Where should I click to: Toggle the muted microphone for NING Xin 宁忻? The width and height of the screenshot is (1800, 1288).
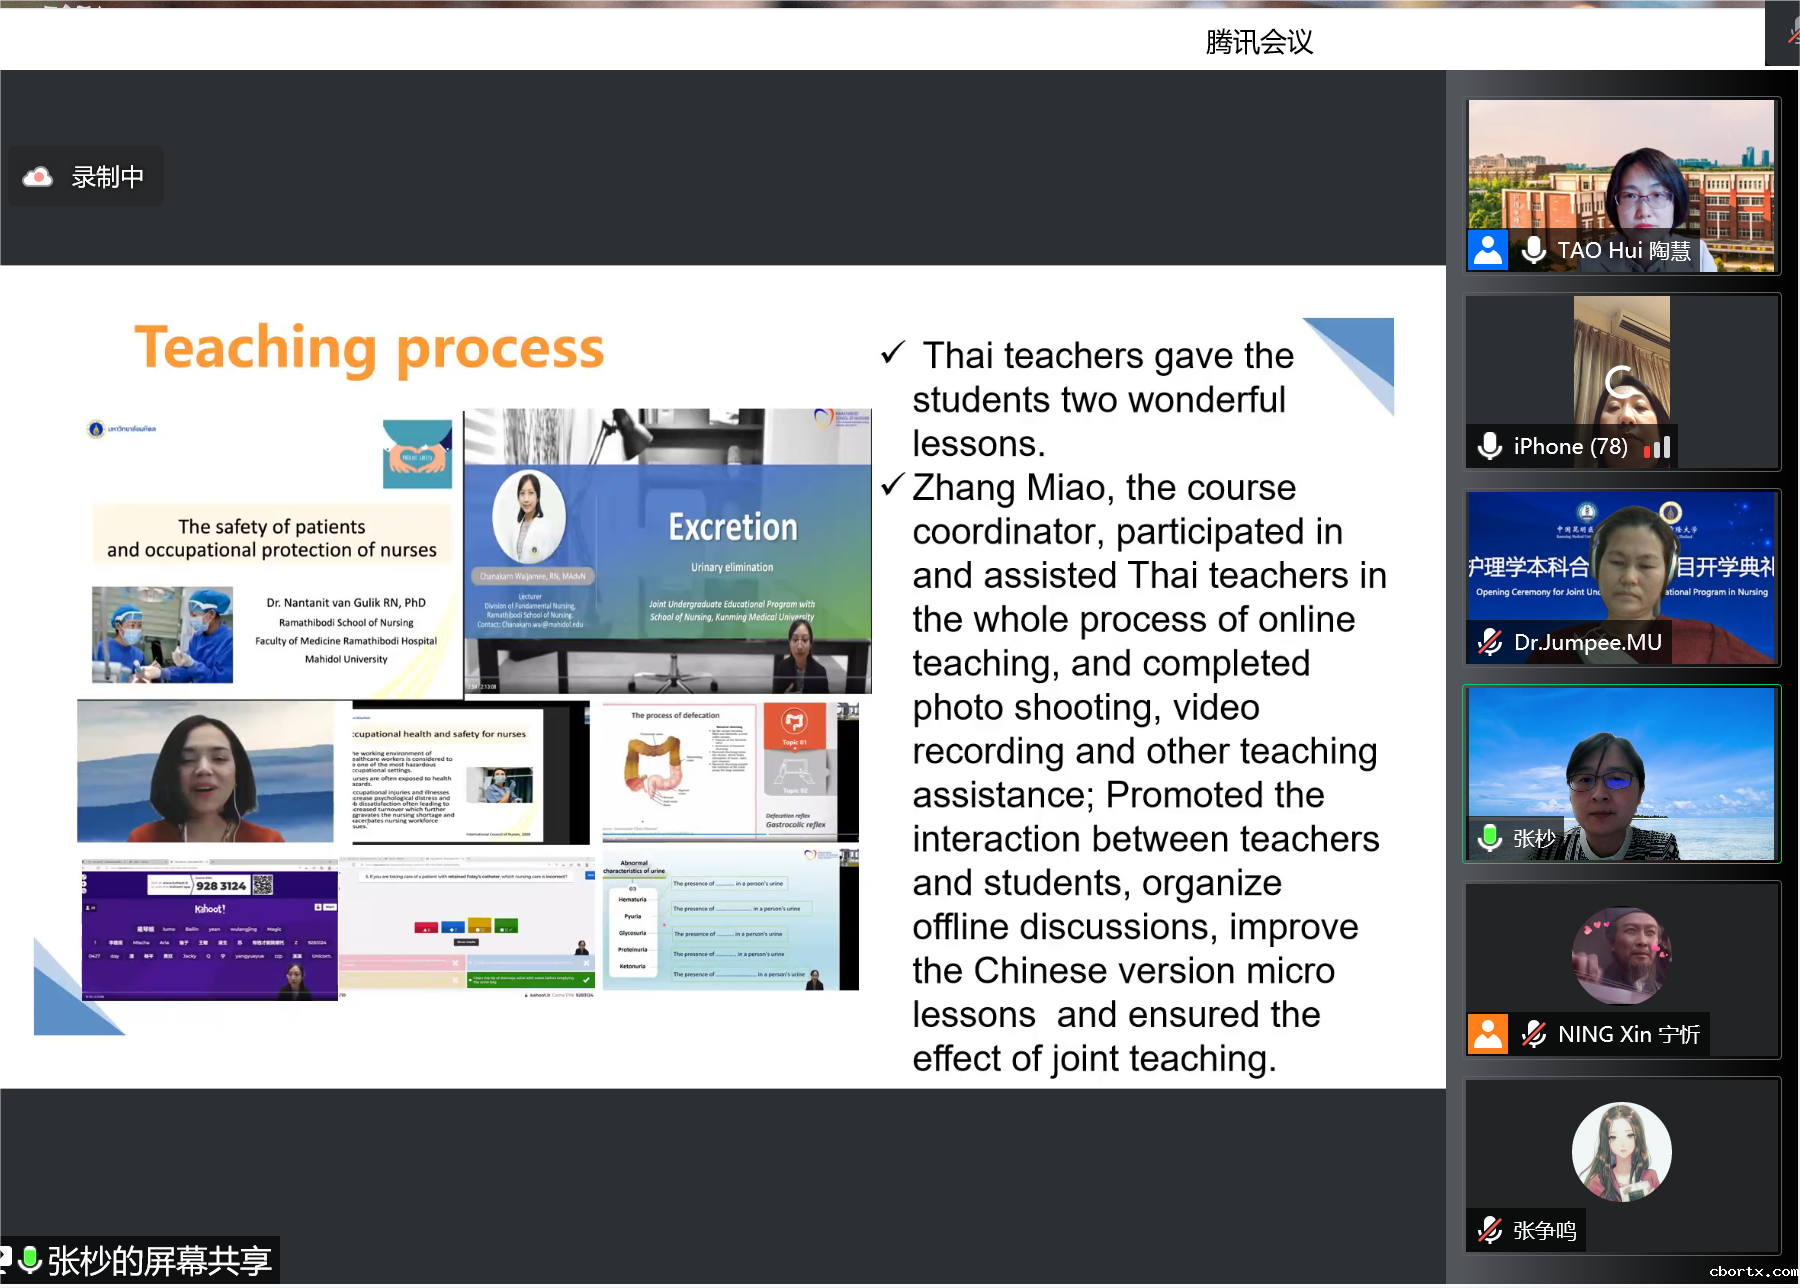(1534, 1034)
